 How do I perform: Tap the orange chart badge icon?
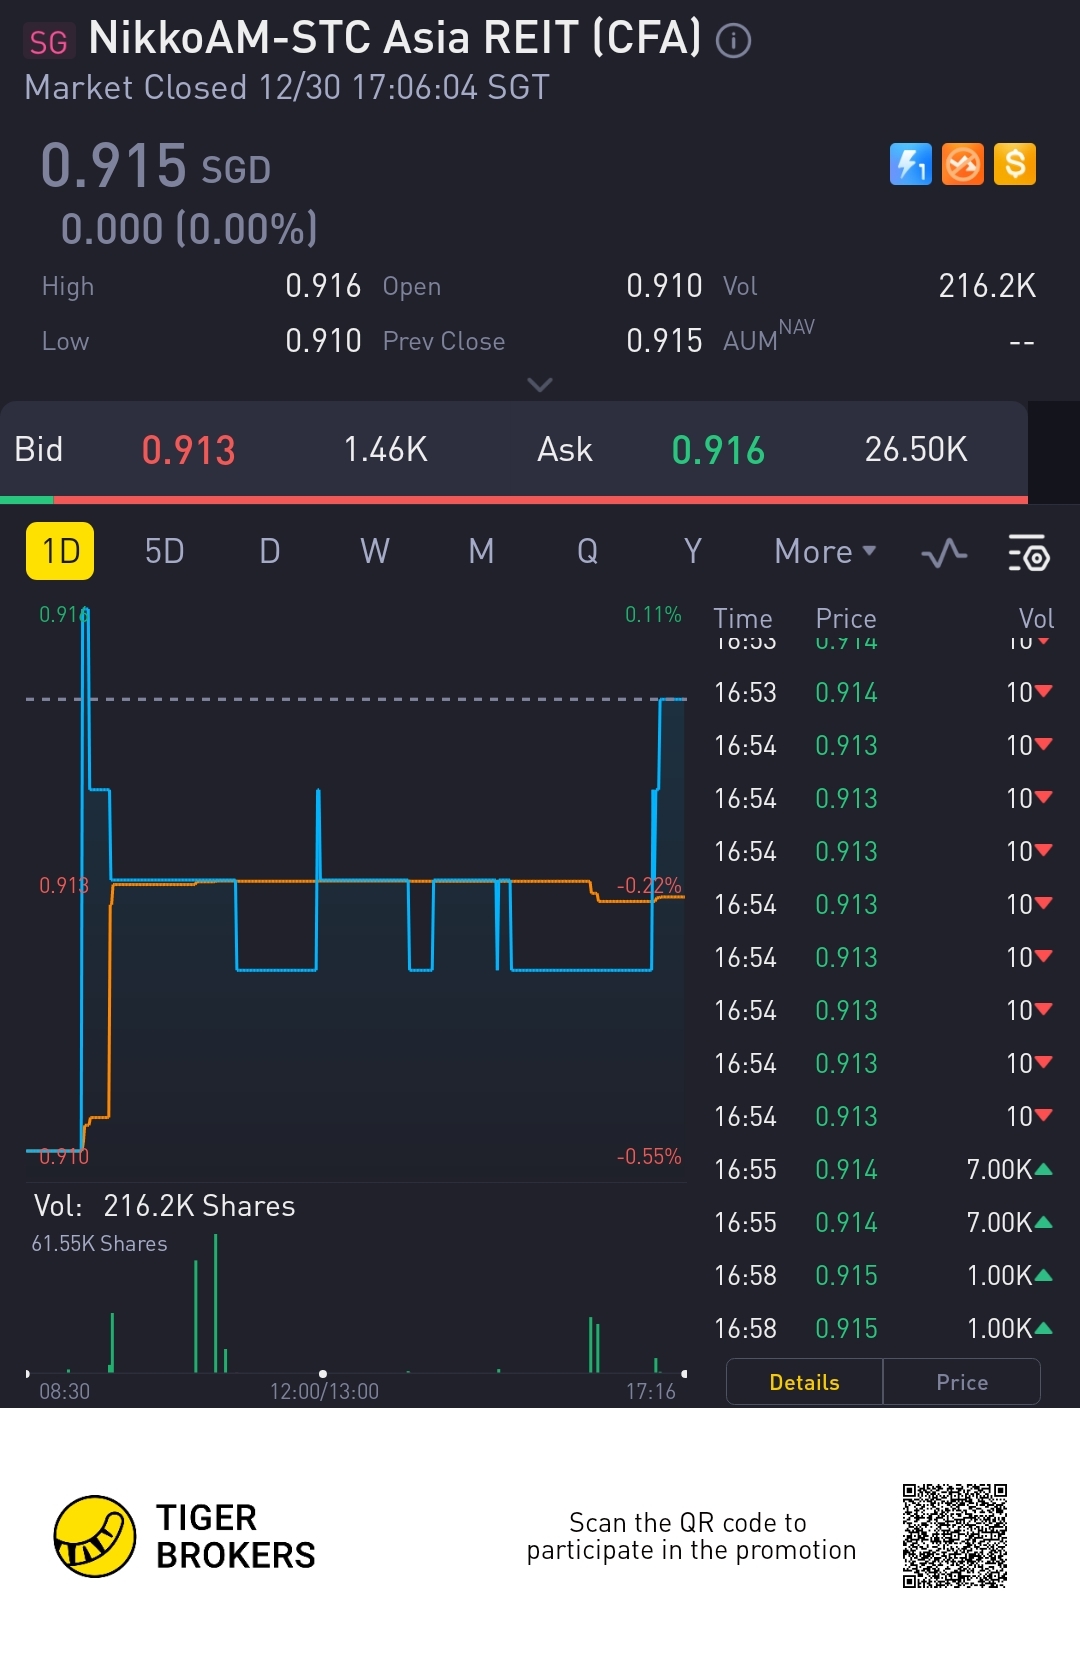coord(963,164)
